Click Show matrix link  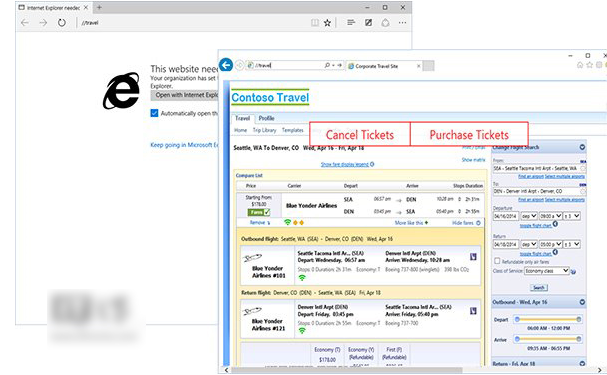473,159
